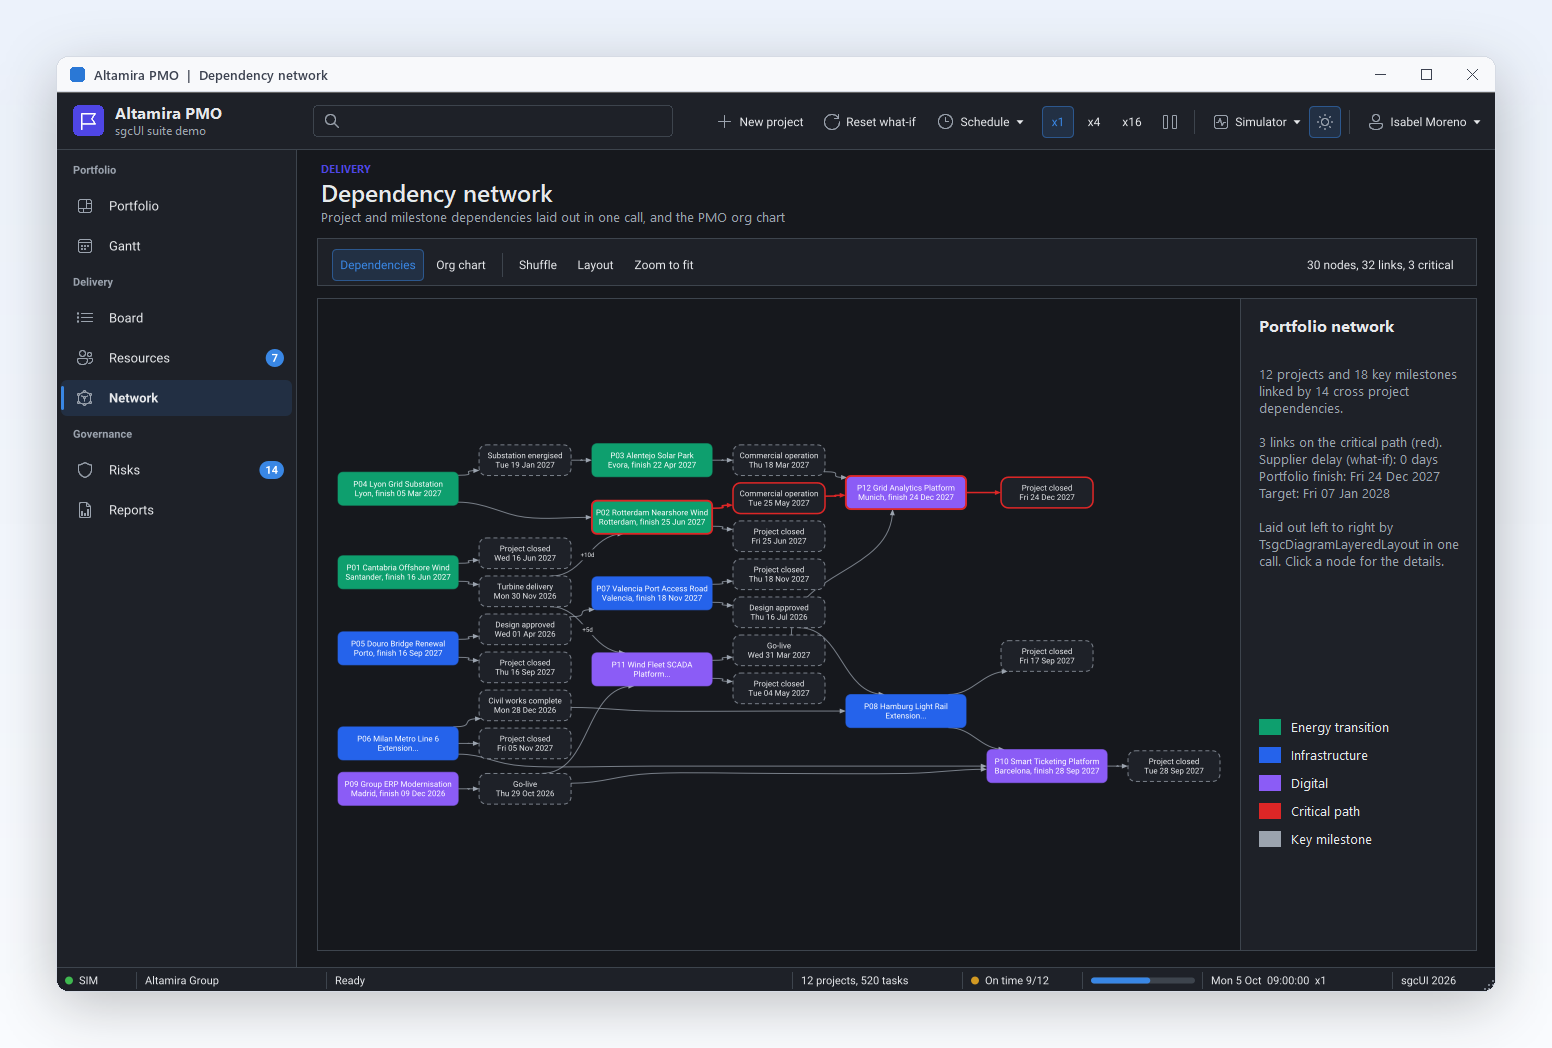Image resolution: width=1552 pixels, height=1048 pixels.
Task: Set simulation speed to x4
Action: 1094,122
